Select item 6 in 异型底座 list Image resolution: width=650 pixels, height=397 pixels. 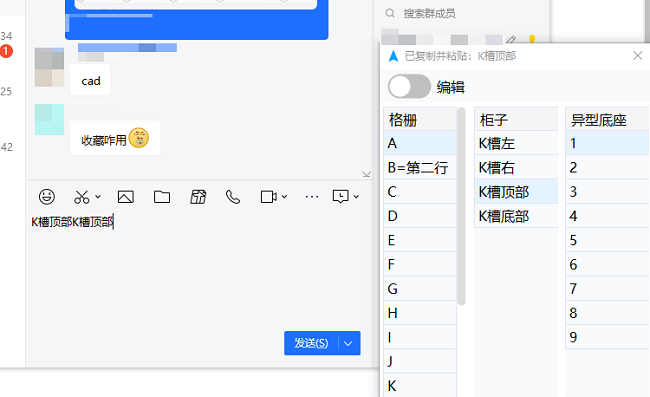[607, 264]
